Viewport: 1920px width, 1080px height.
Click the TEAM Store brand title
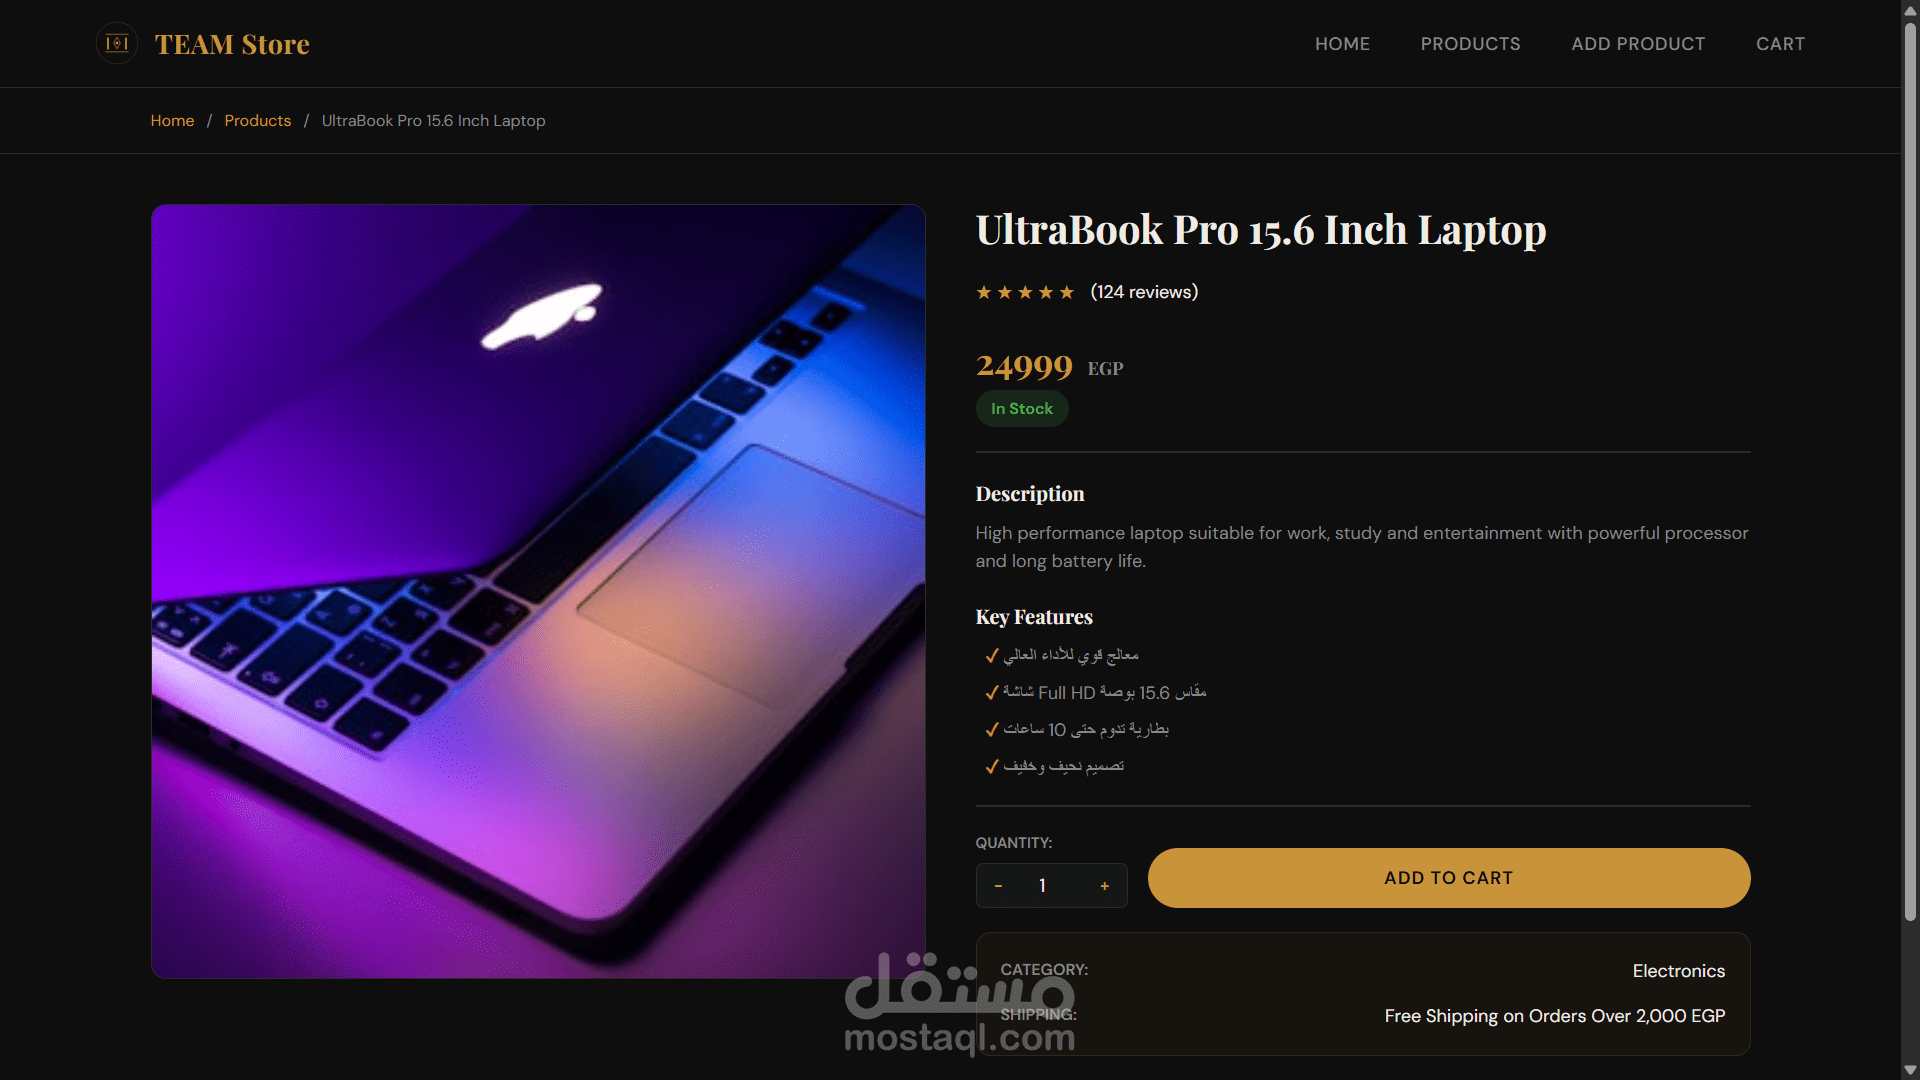tap(232, 44)
